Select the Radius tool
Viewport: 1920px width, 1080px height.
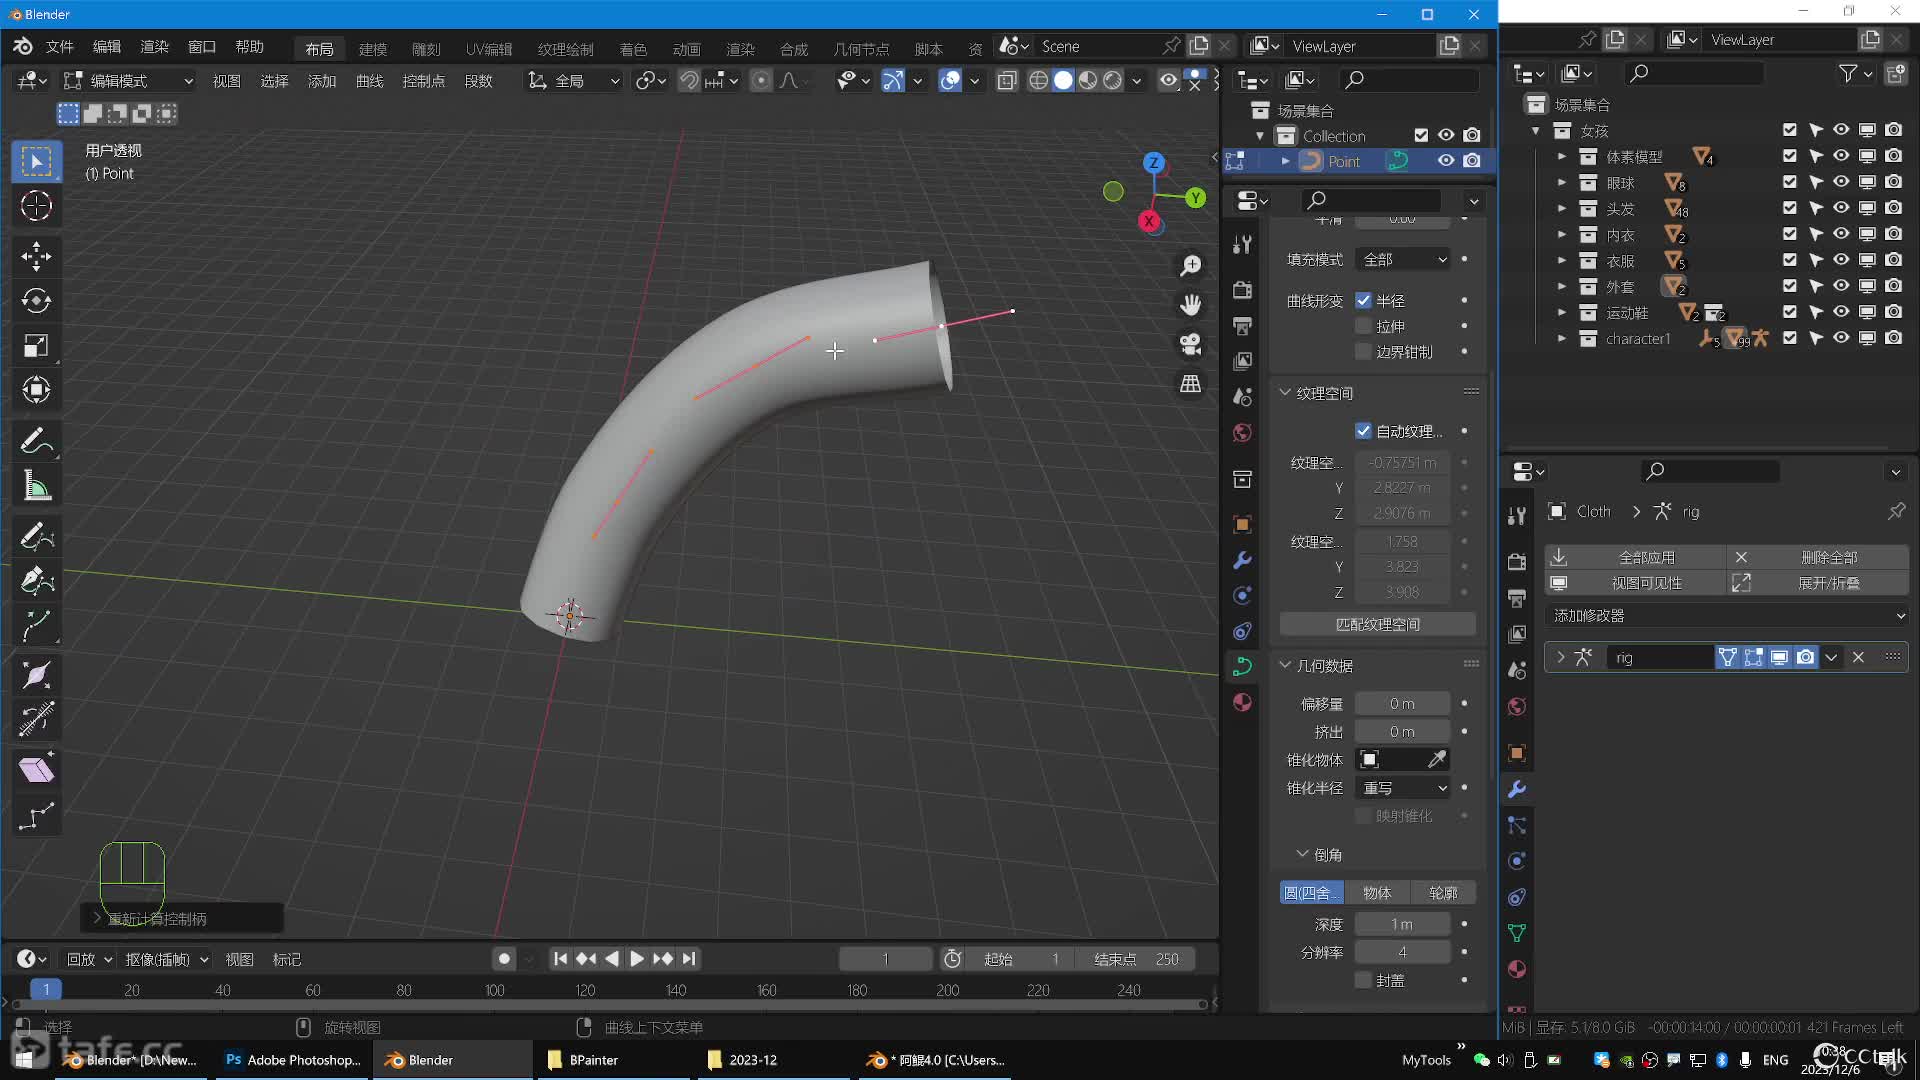click(36, 675)
